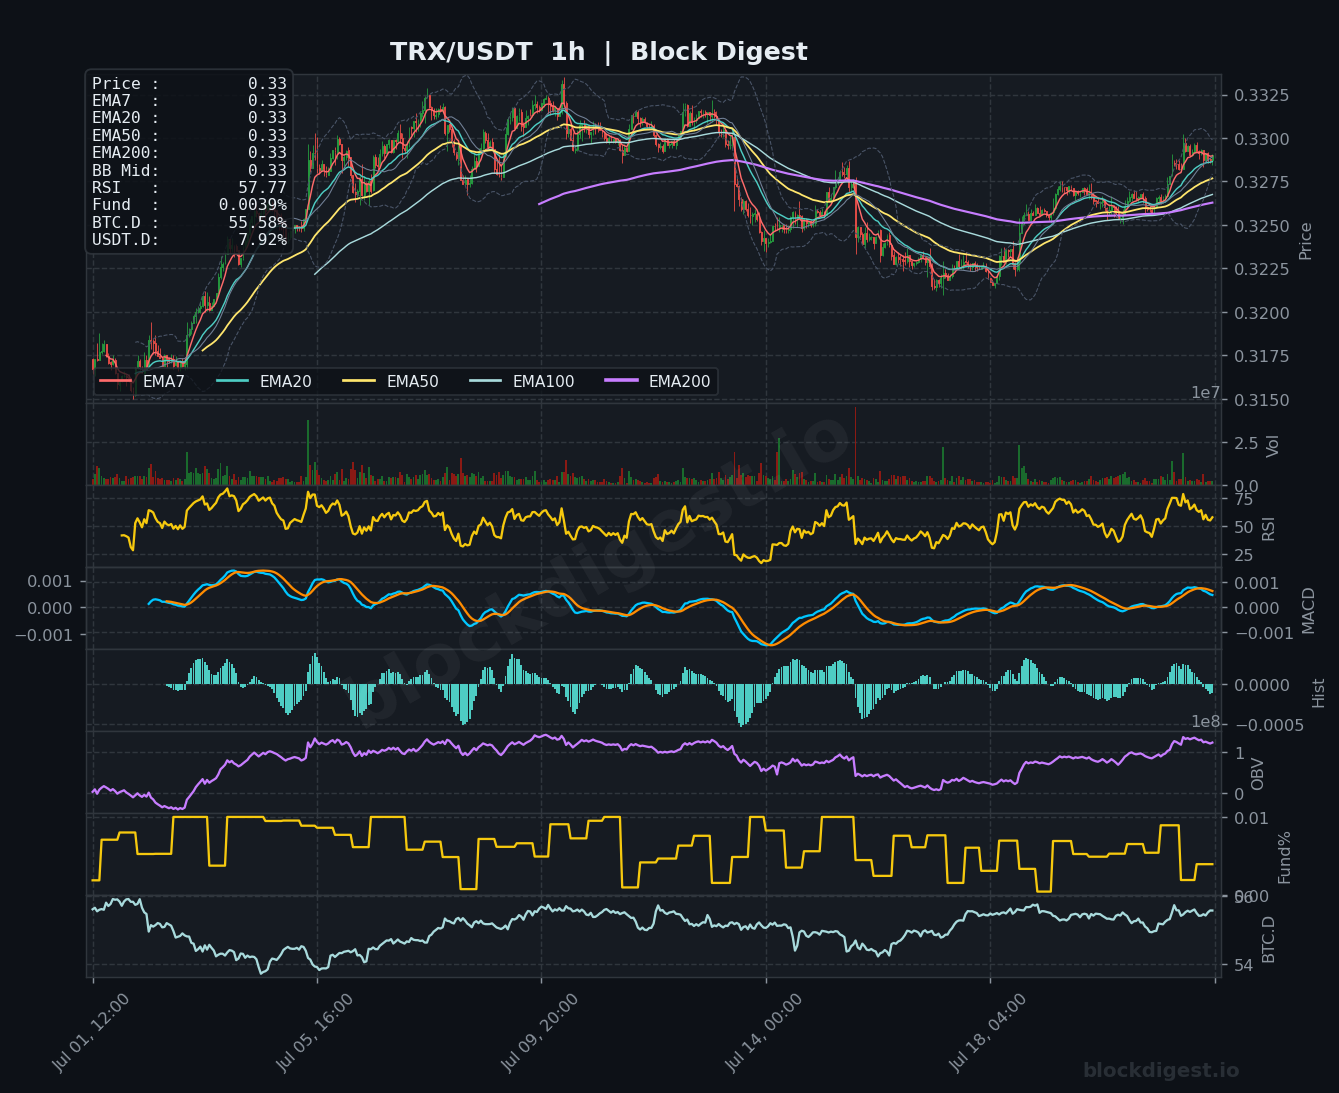Click the 'Jul 01, 12:00' time axis label

coord(91,1033)
